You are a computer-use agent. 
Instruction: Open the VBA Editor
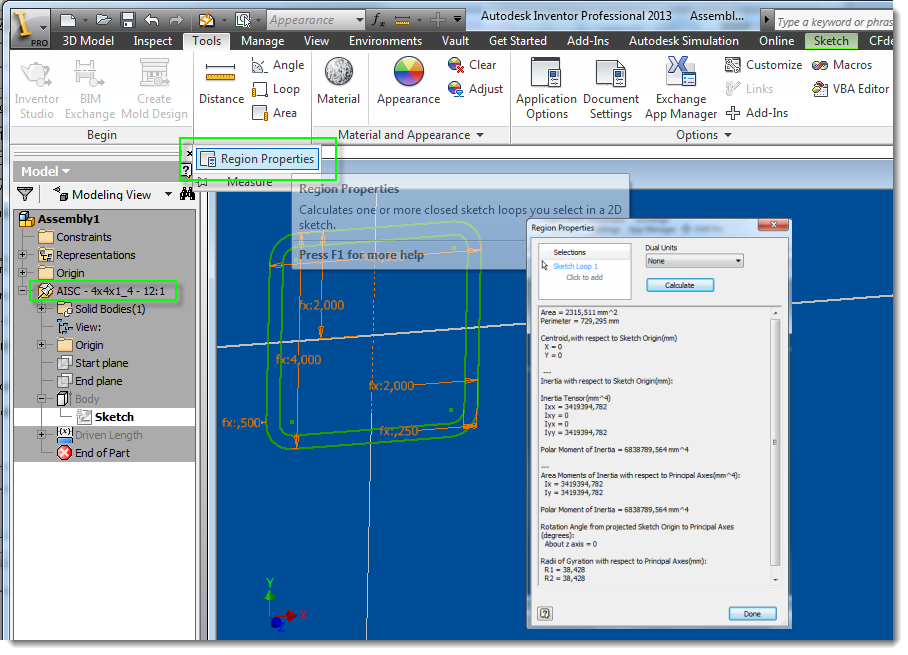[851, 89]
